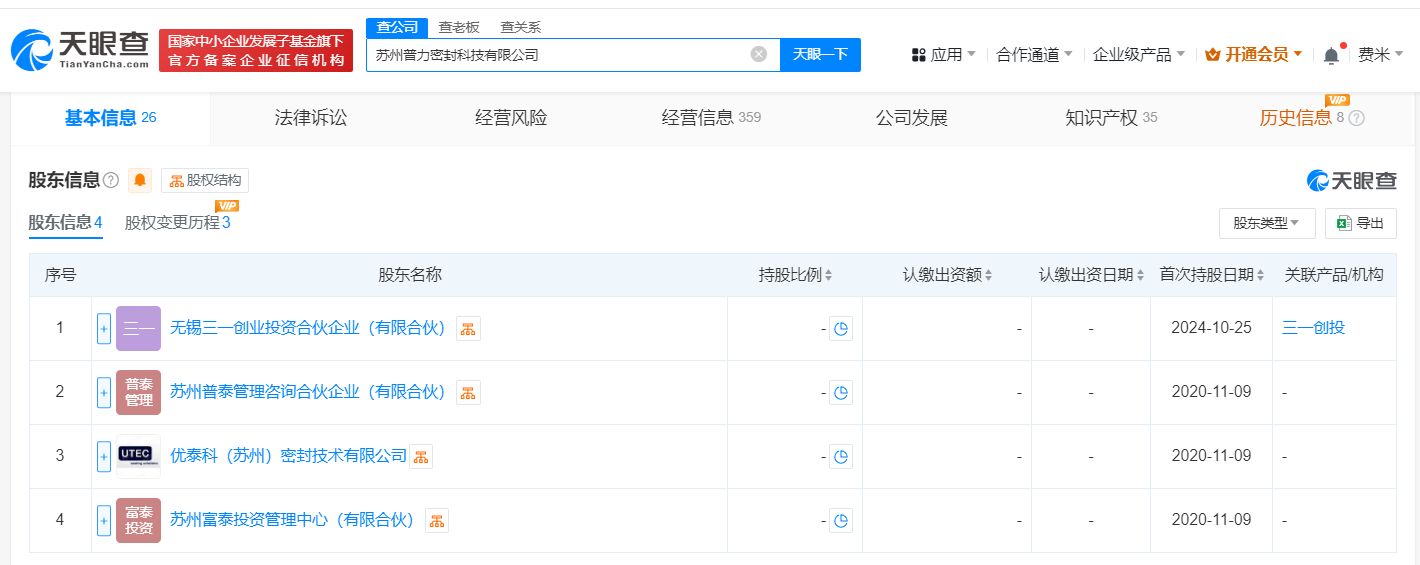Show pie chart for 苏州普泰管理咨询 shareholding

pyautogui.click(x=841, y=393)
